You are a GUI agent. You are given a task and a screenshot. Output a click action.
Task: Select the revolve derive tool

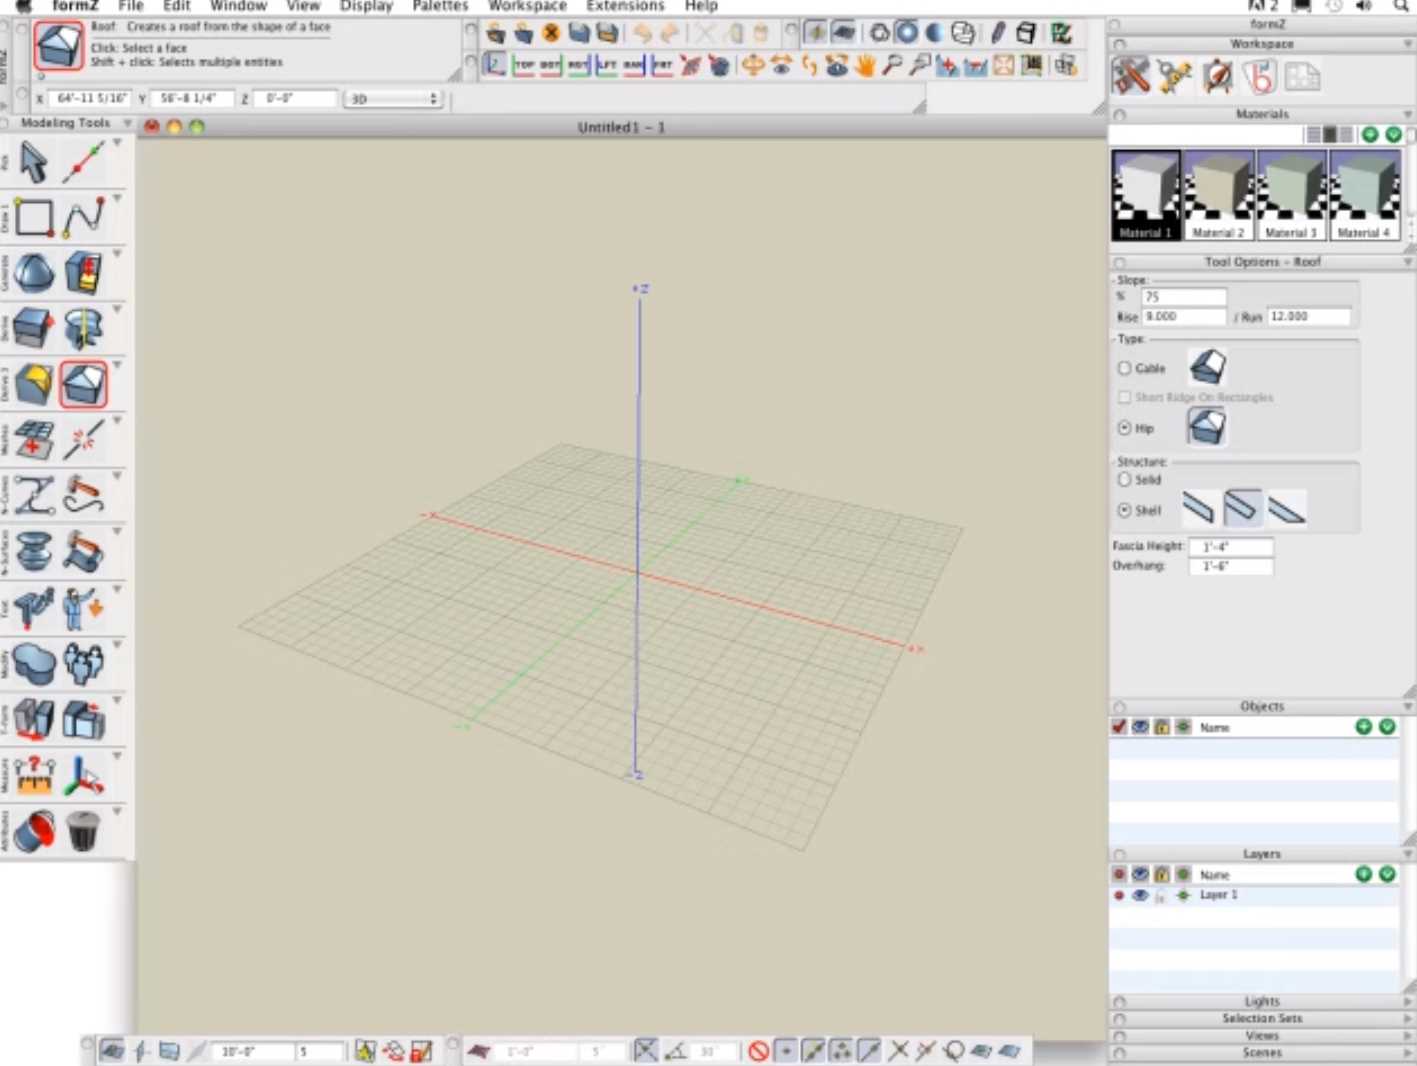(x=84, y=328)
